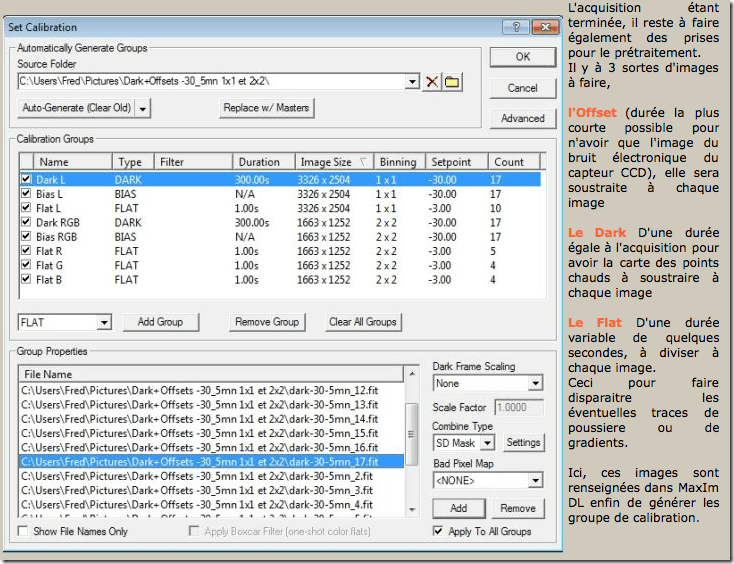Open the Source Folder path dropdown
The height and width of the screenshot is (564, 734).
pyautogui.click(x=412, y=82)
